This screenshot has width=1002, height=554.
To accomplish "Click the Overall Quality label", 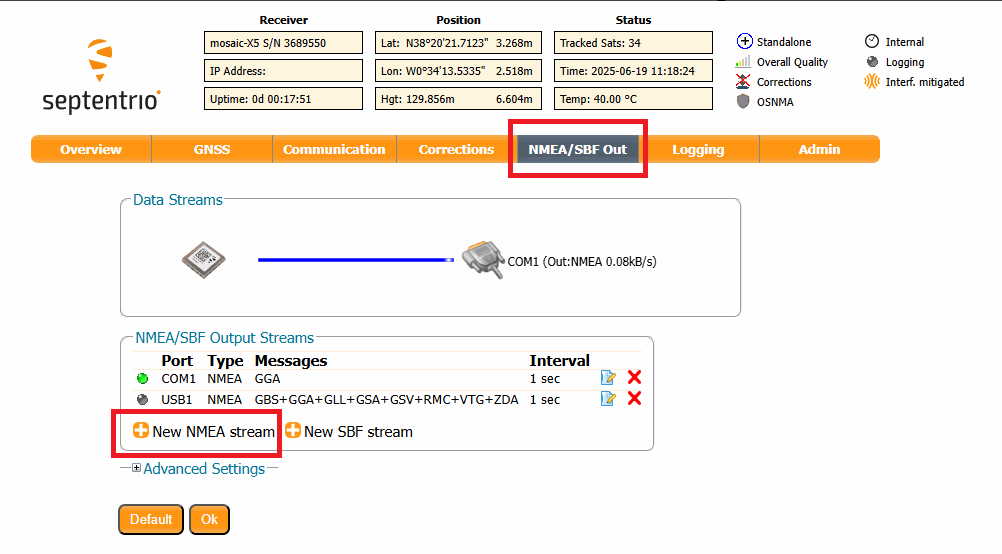I will pos(792,62).
